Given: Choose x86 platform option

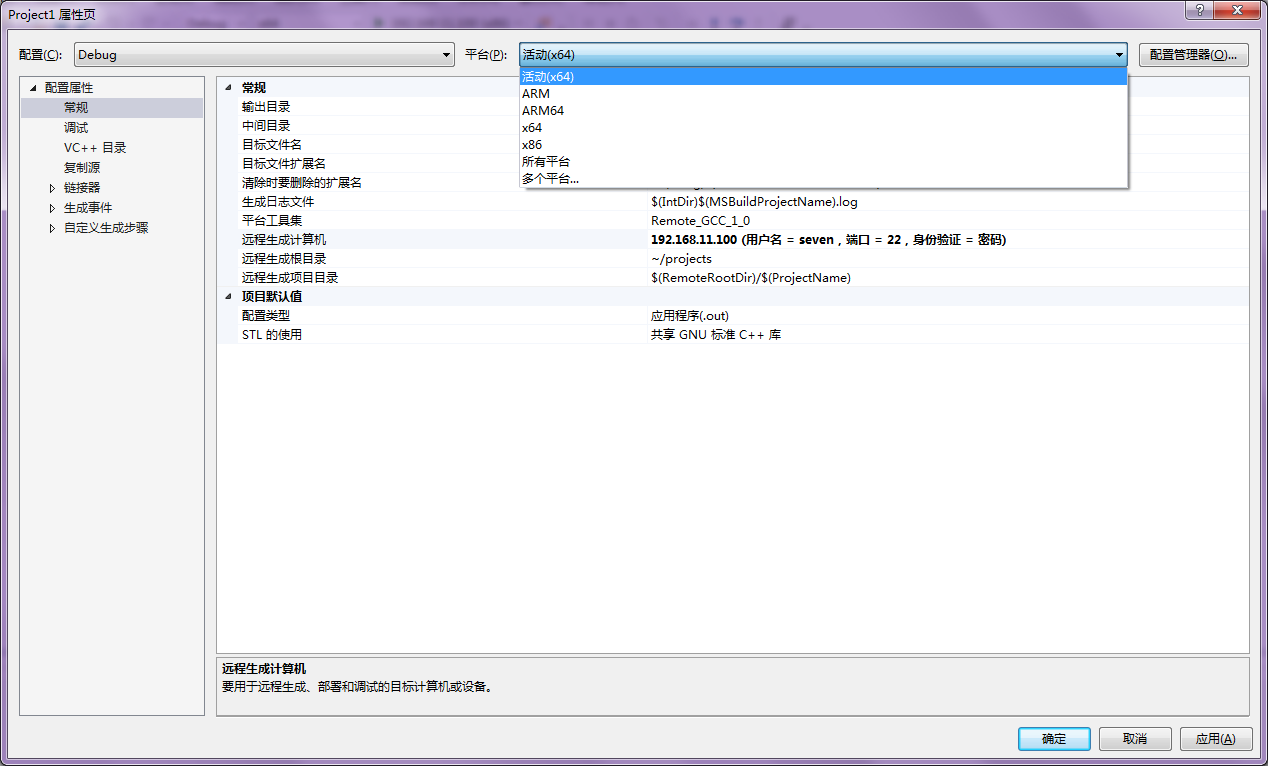Looking at the screenshot, I should pyautogui.click(x=532, y=145).
